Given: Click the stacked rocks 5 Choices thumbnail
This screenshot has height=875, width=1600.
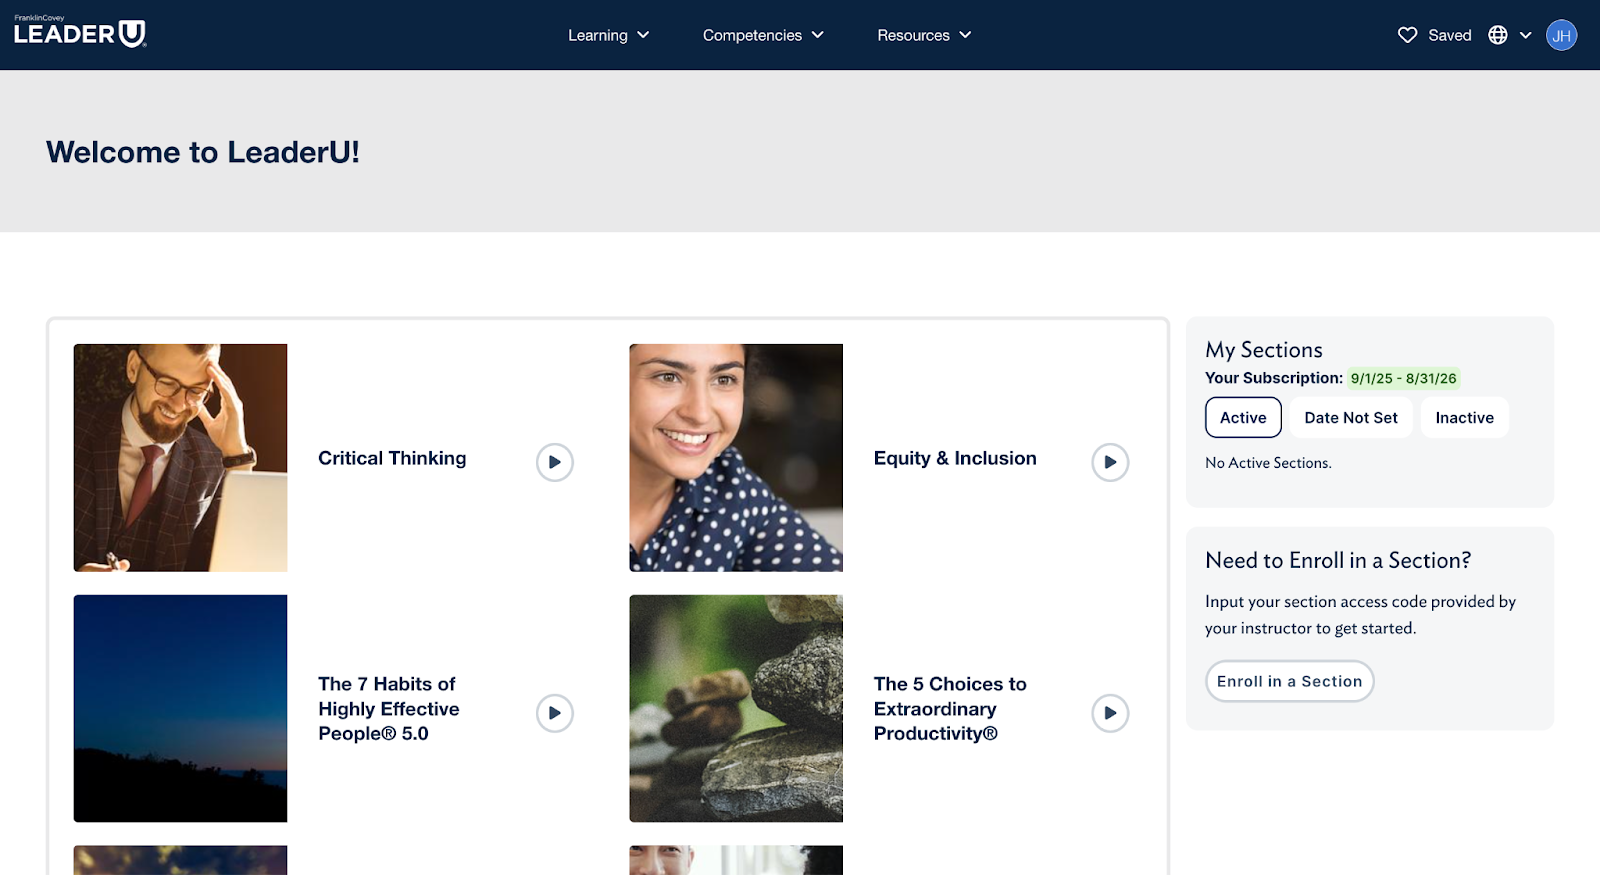Looking at the screenshot, I should [735, 708].
